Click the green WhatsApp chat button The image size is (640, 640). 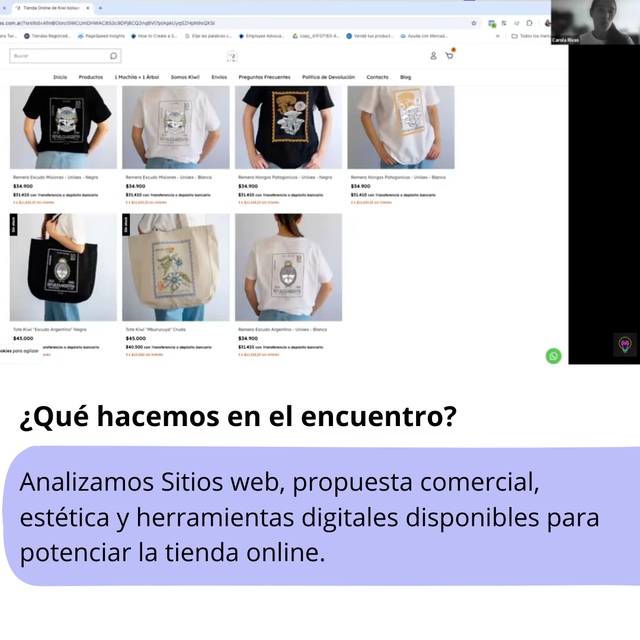pos(553,356)
